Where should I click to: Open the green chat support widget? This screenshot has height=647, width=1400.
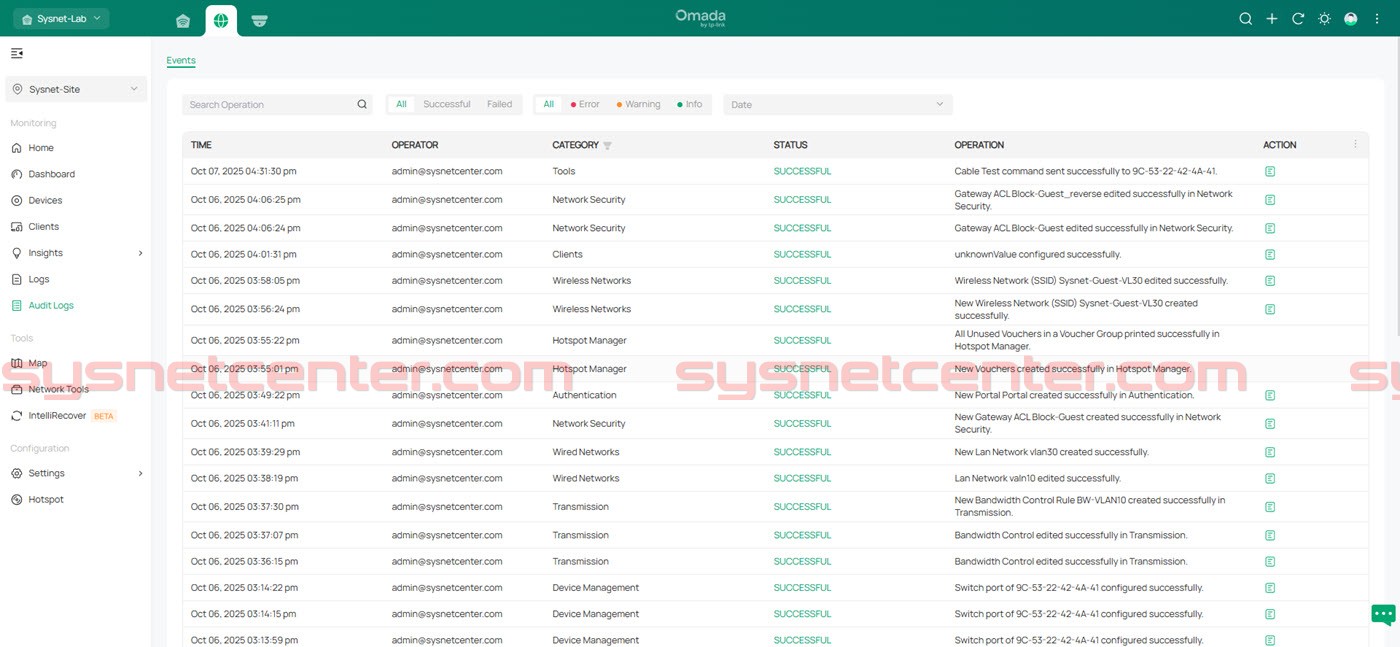click(x=1383, y=614)
